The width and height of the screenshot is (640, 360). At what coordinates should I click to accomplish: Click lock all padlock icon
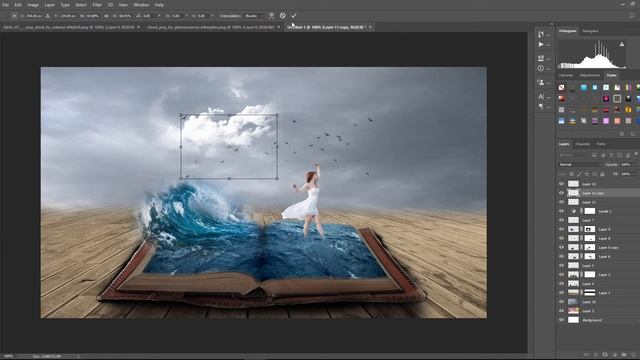coord(602,174)
